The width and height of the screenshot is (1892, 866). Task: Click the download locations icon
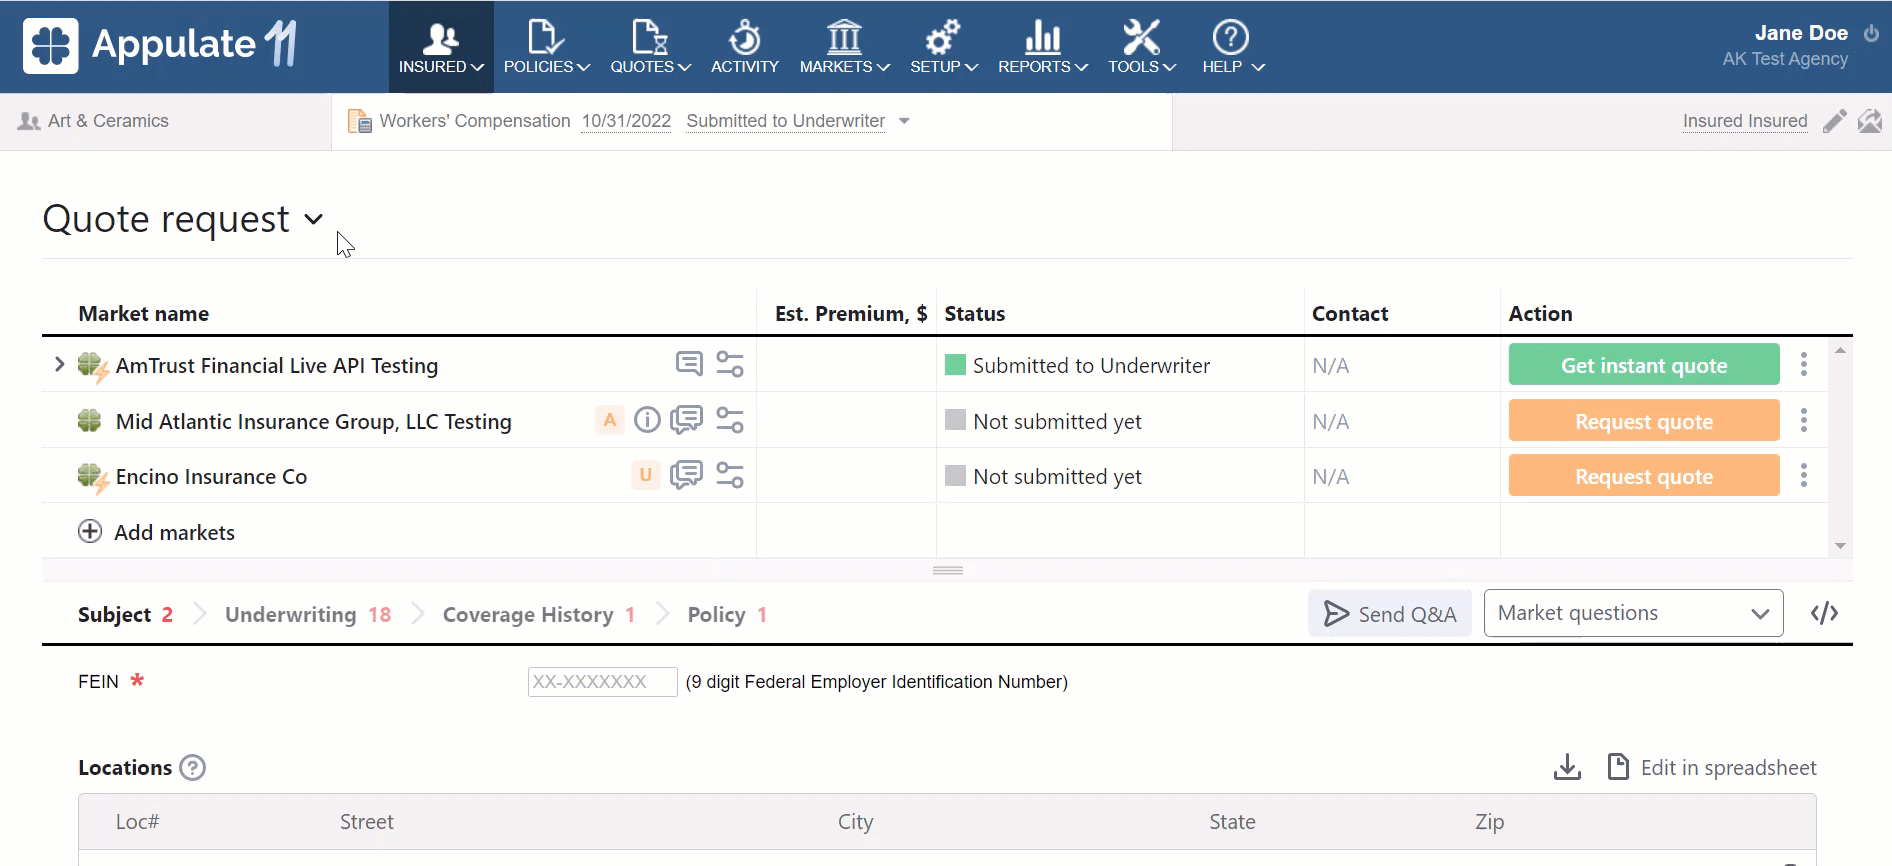[x=1567, y=767]
